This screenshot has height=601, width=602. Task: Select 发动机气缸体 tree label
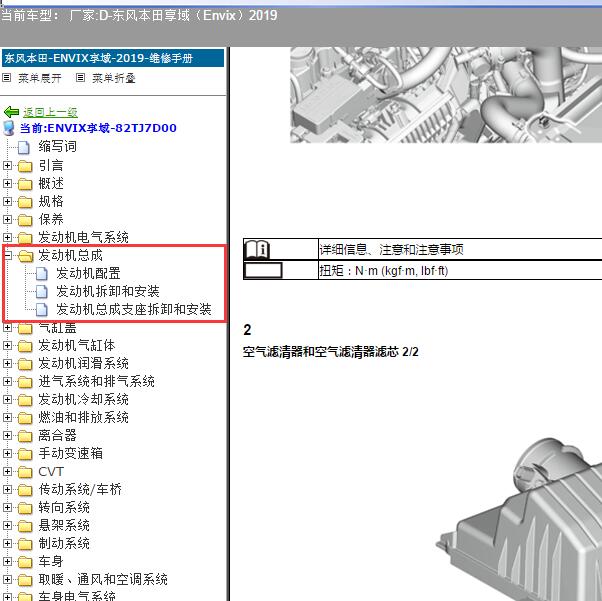point(77,346)
